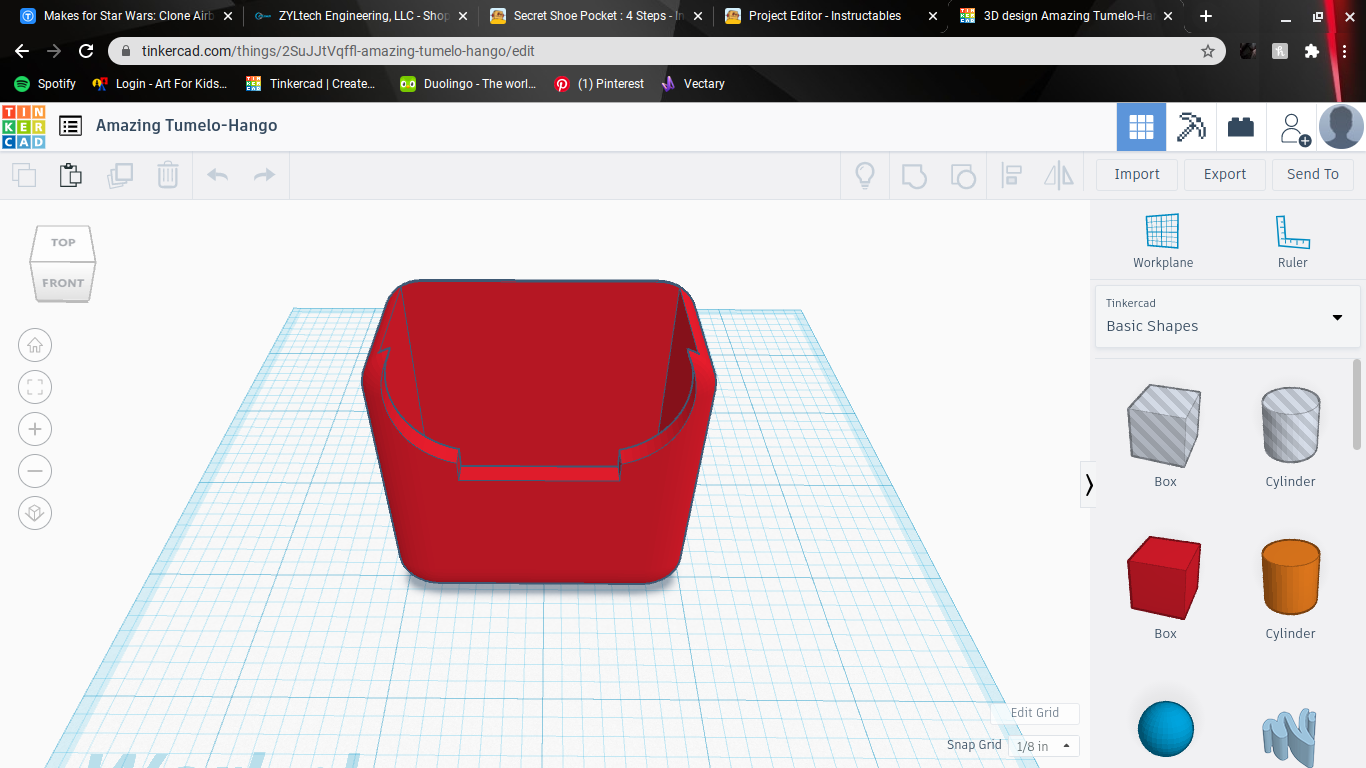Select the blue Sphere shape
Viewport: 1366px width, 768px height.
click(1166, 729)
